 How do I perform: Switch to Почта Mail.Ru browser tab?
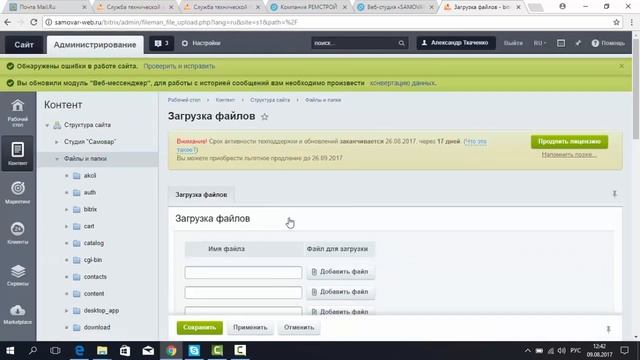48,7
